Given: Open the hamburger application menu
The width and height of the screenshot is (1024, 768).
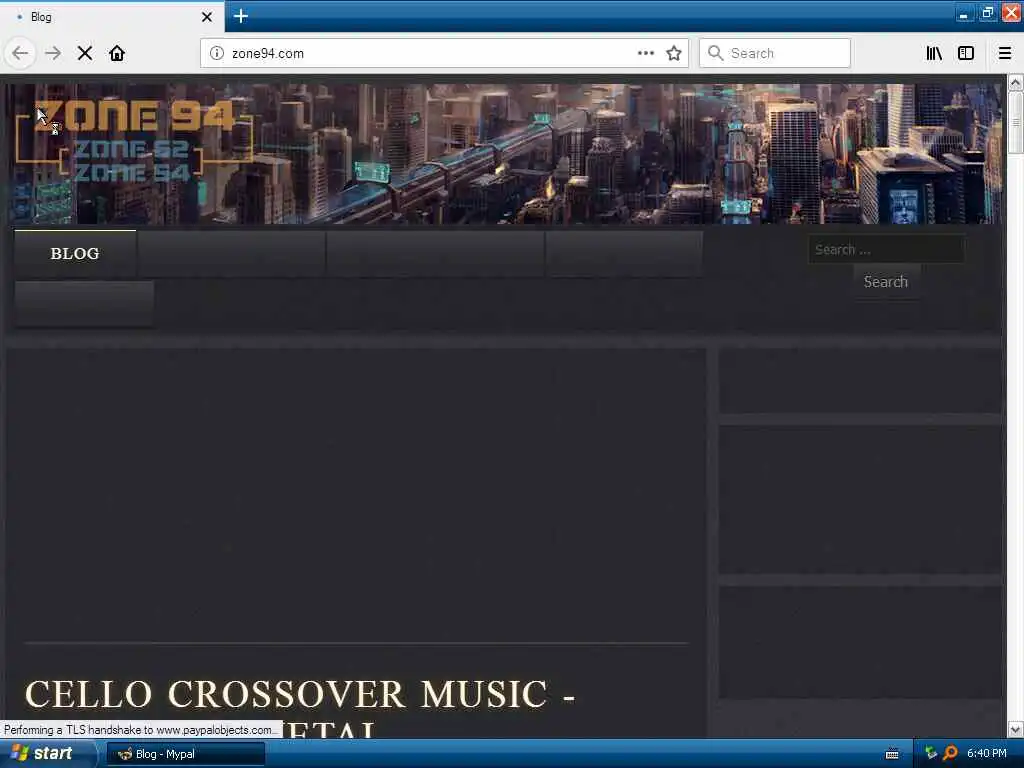Looking at the screenshot, I should [1005, 53].
